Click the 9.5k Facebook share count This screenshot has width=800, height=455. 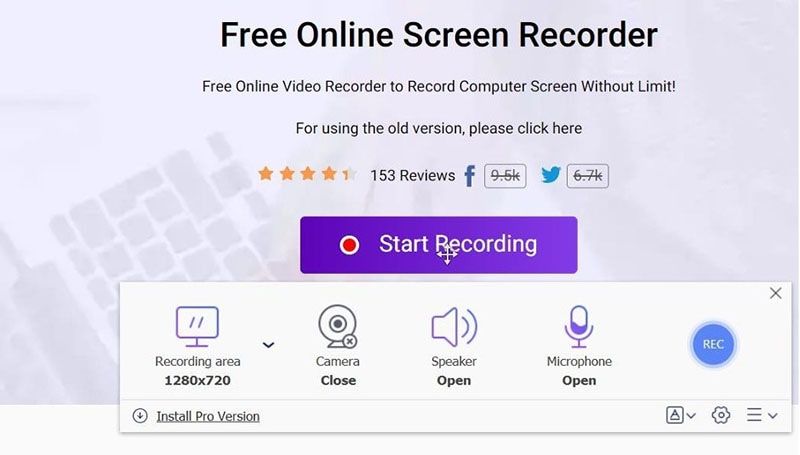pos(505,176)
